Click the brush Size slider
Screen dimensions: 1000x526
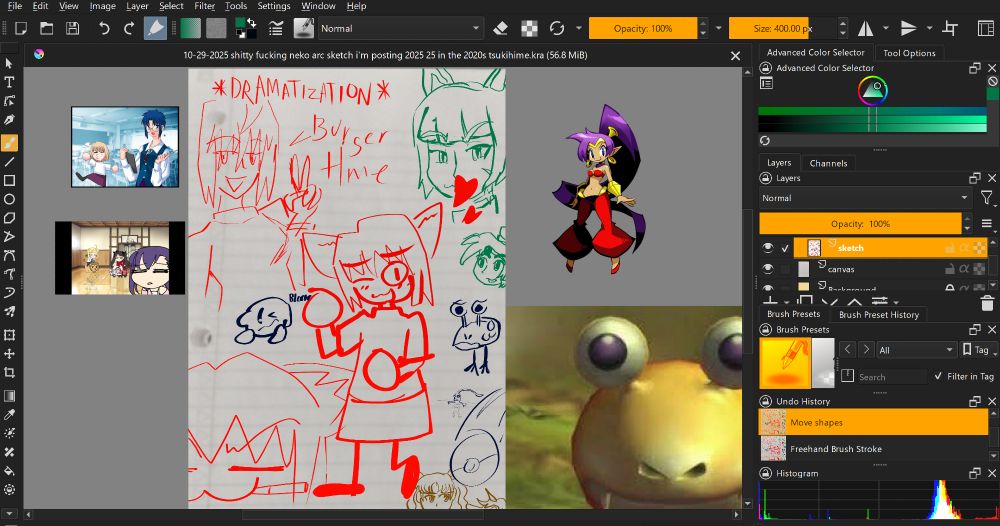click(x=783, y=28)
